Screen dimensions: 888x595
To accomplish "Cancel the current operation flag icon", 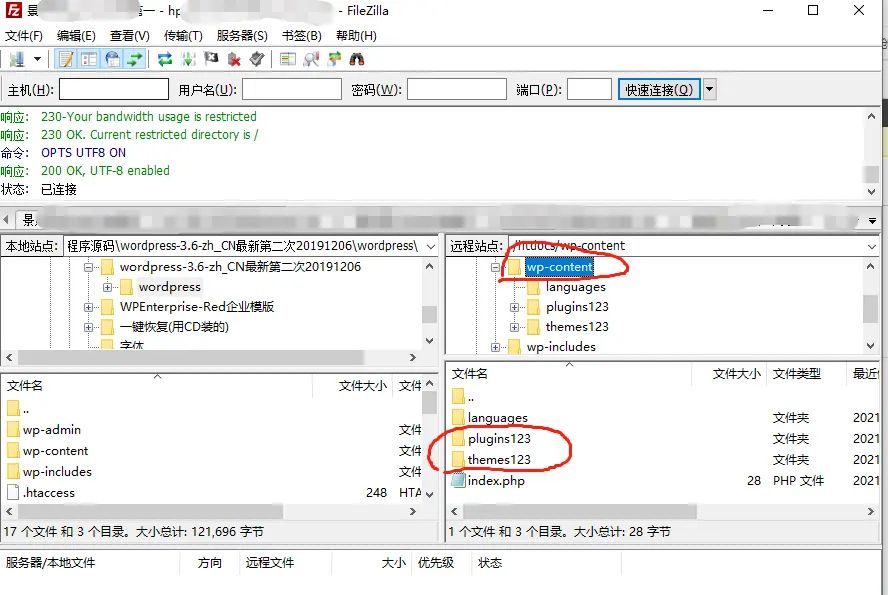I will point(211,59).
